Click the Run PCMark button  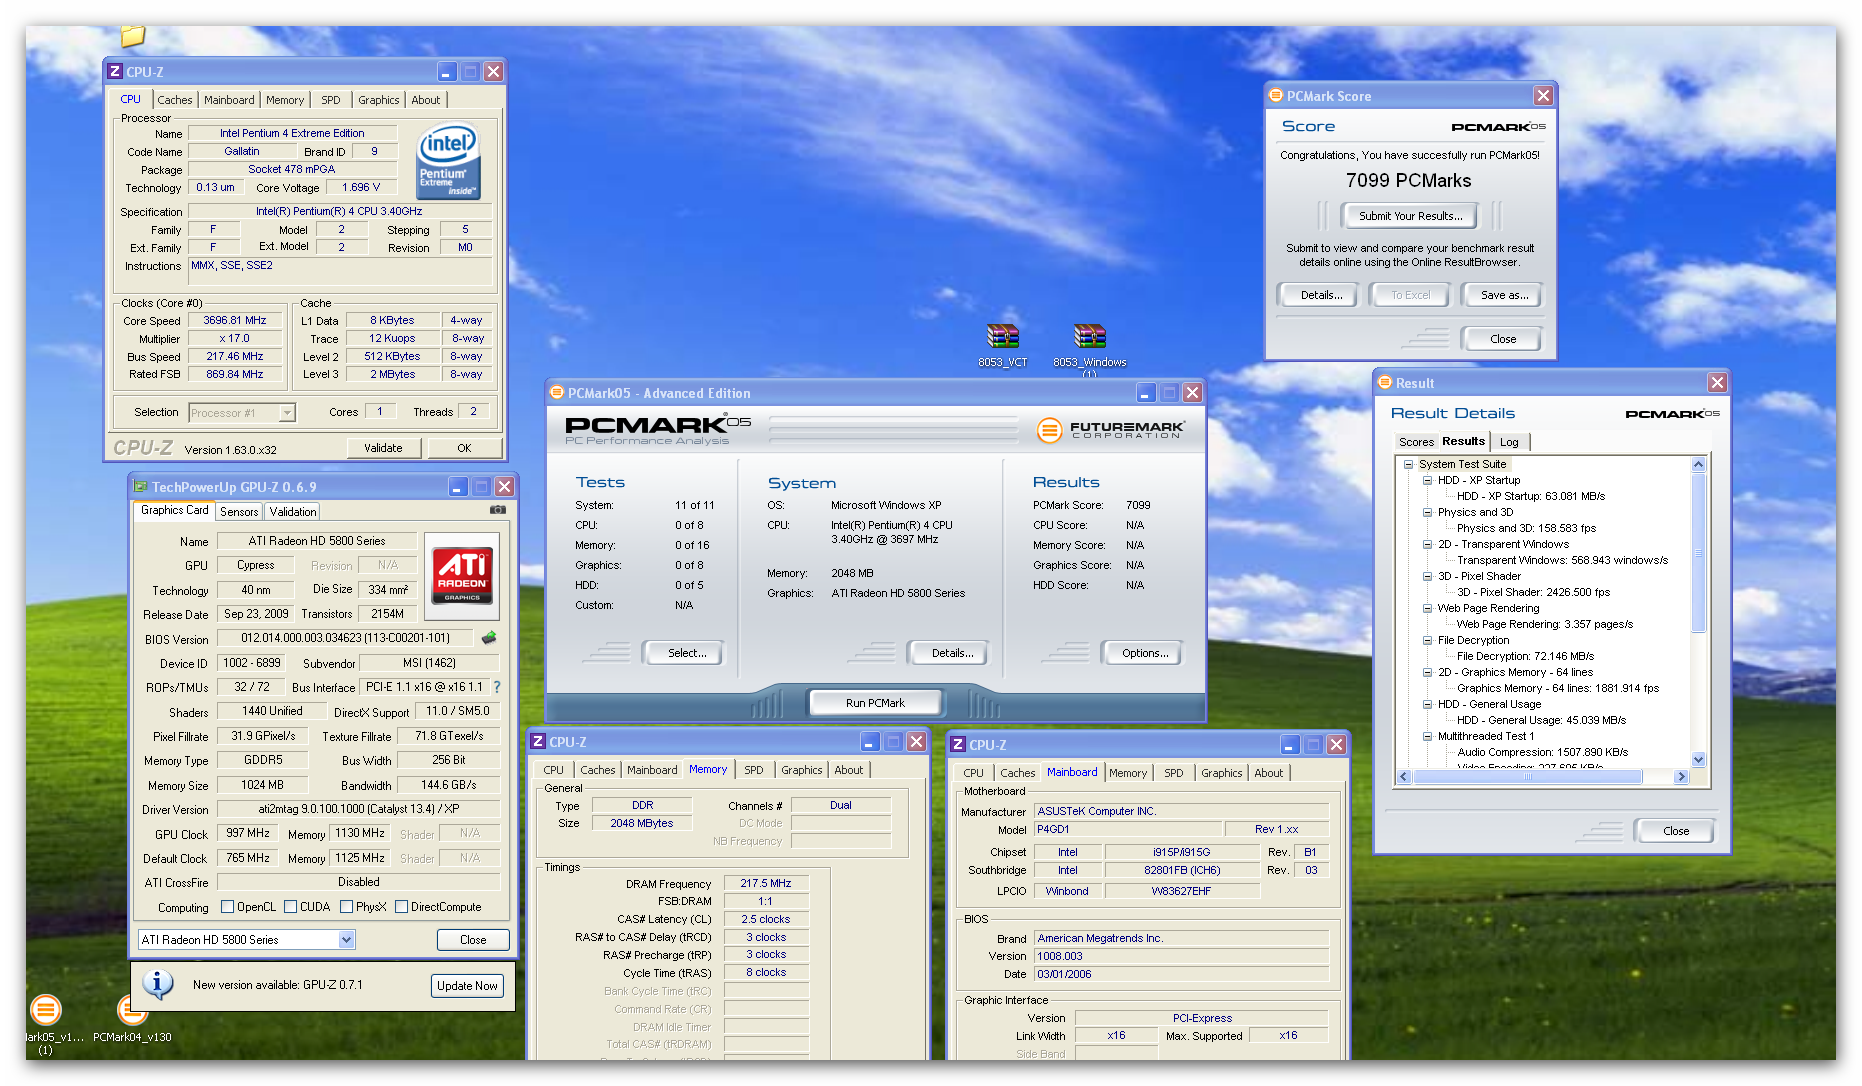(875, 703)
